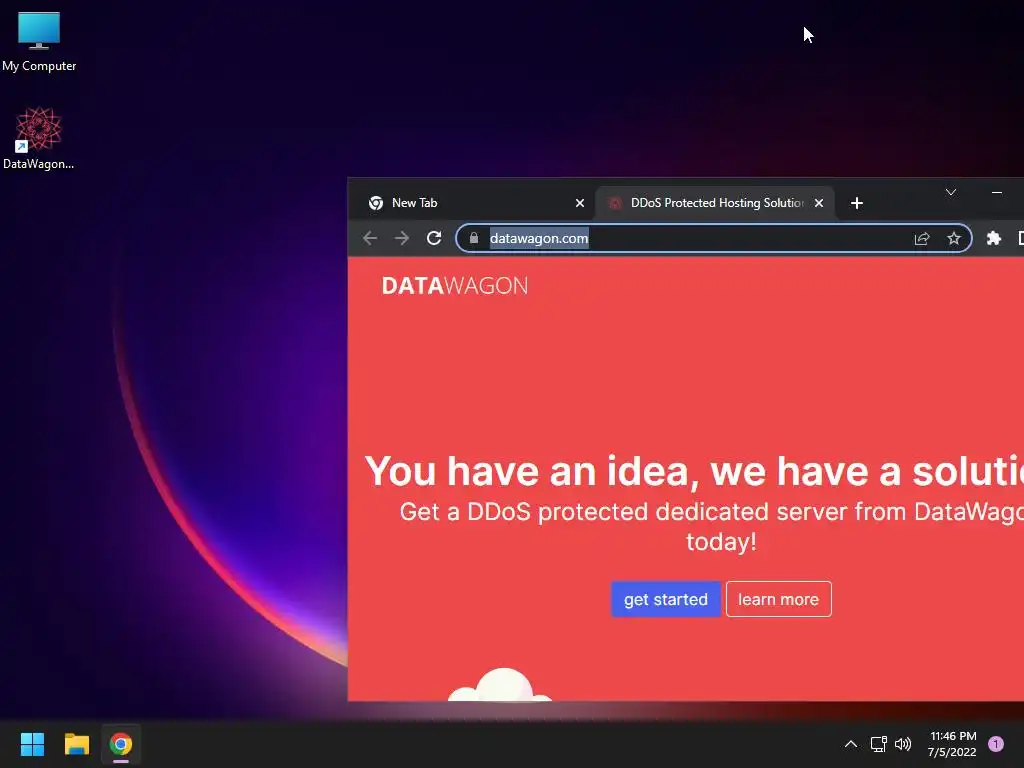Open the notification badge in taskbar
1024x768 pixels.
(996, 744)
